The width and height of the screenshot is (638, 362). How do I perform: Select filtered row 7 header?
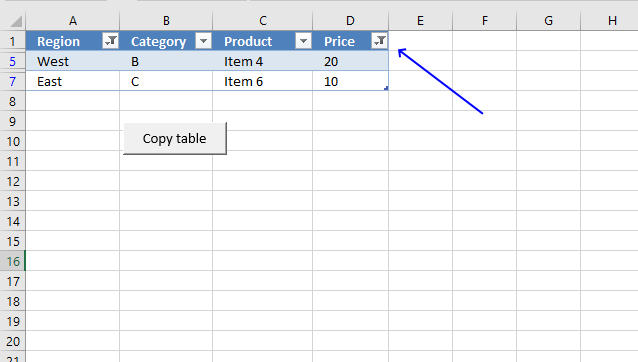(13, 81)
